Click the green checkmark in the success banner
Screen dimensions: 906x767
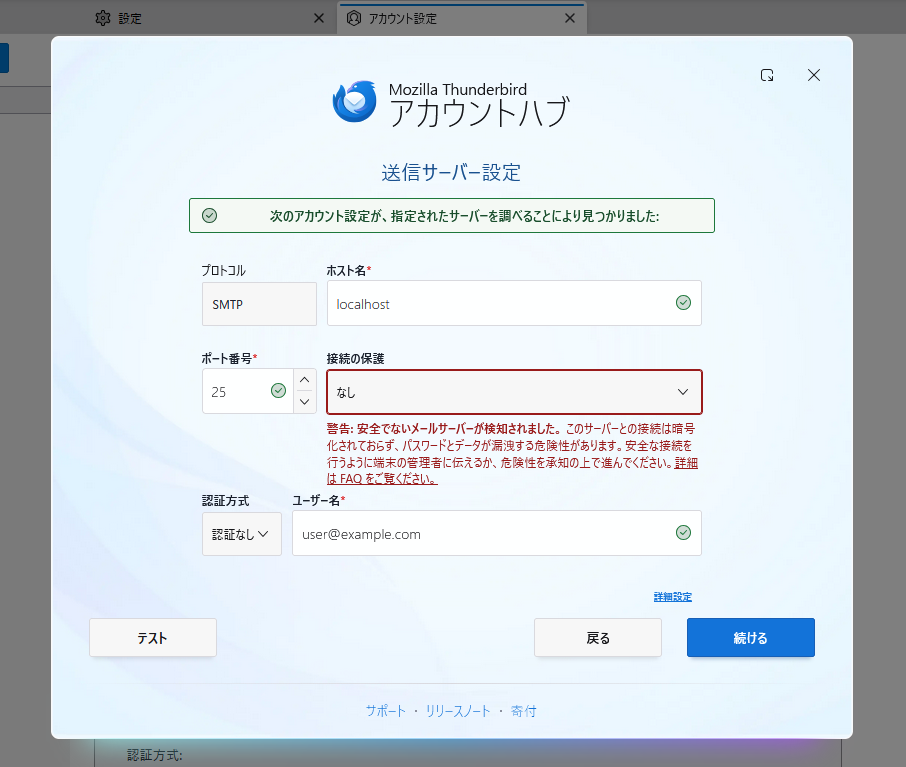point(210,215)
